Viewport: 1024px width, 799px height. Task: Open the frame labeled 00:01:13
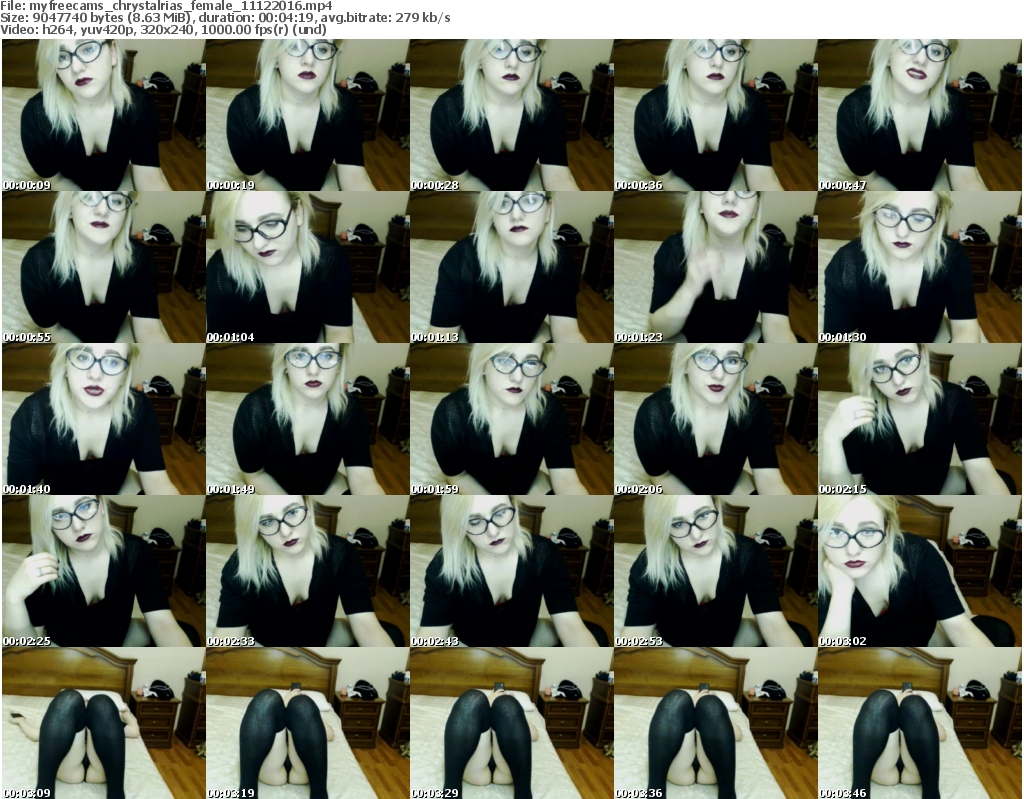[510, 268]
